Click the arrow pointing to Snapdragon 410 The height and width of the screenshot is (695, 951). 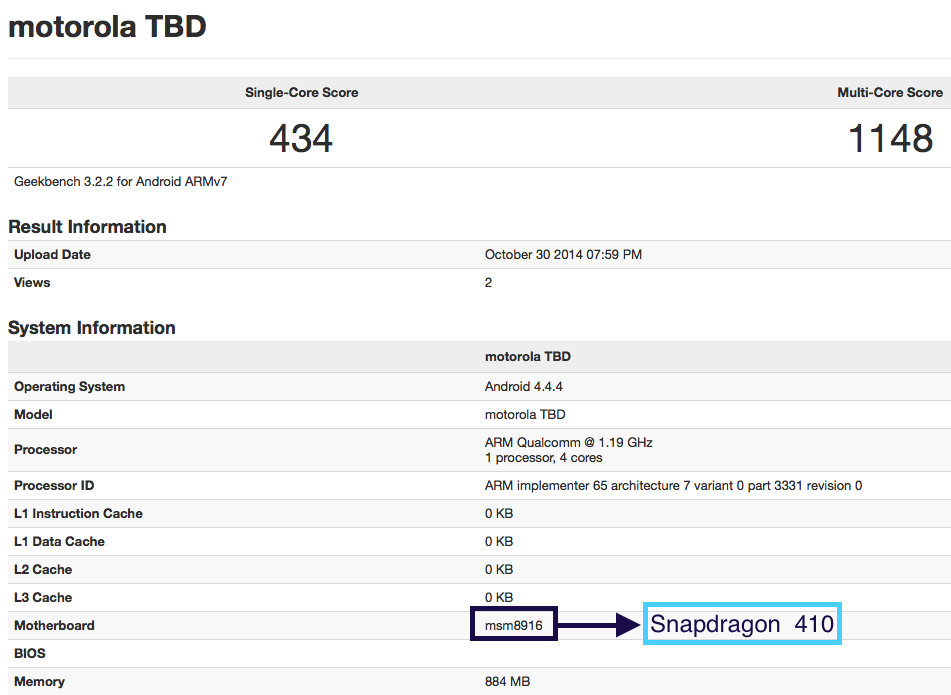coord(600,626)
